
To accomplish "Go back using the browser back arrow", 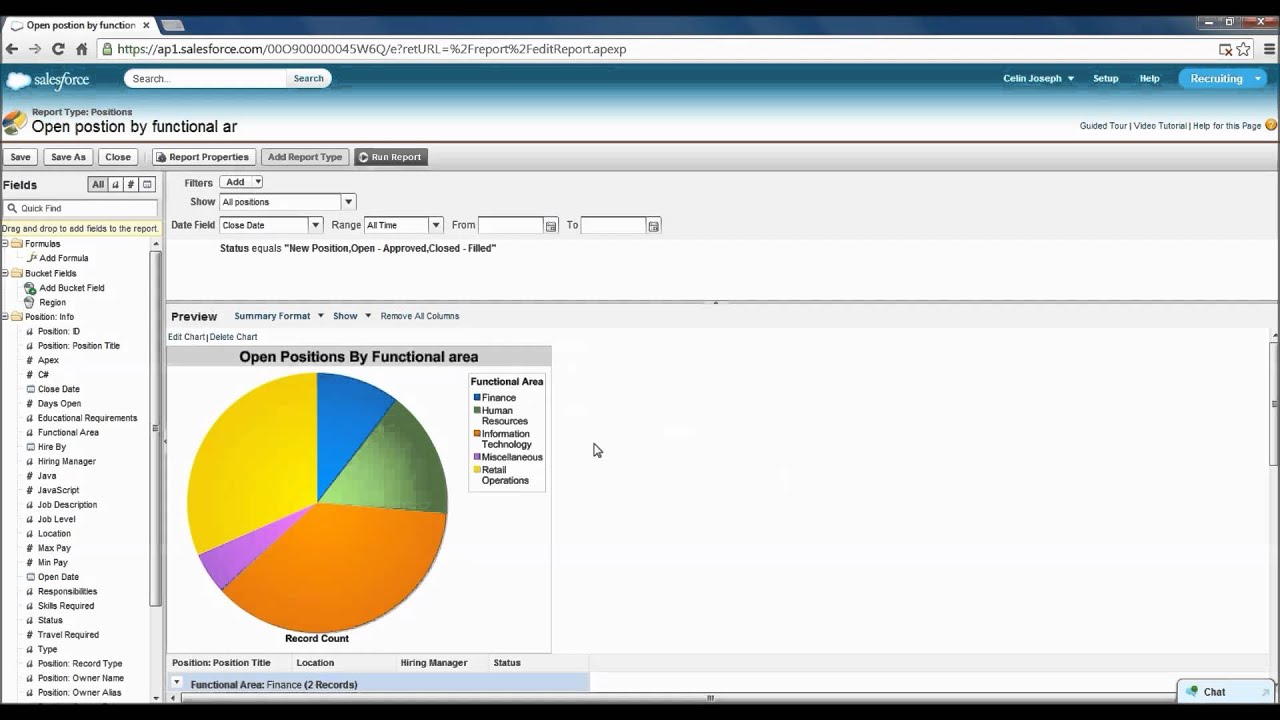I will click(12, 49).
